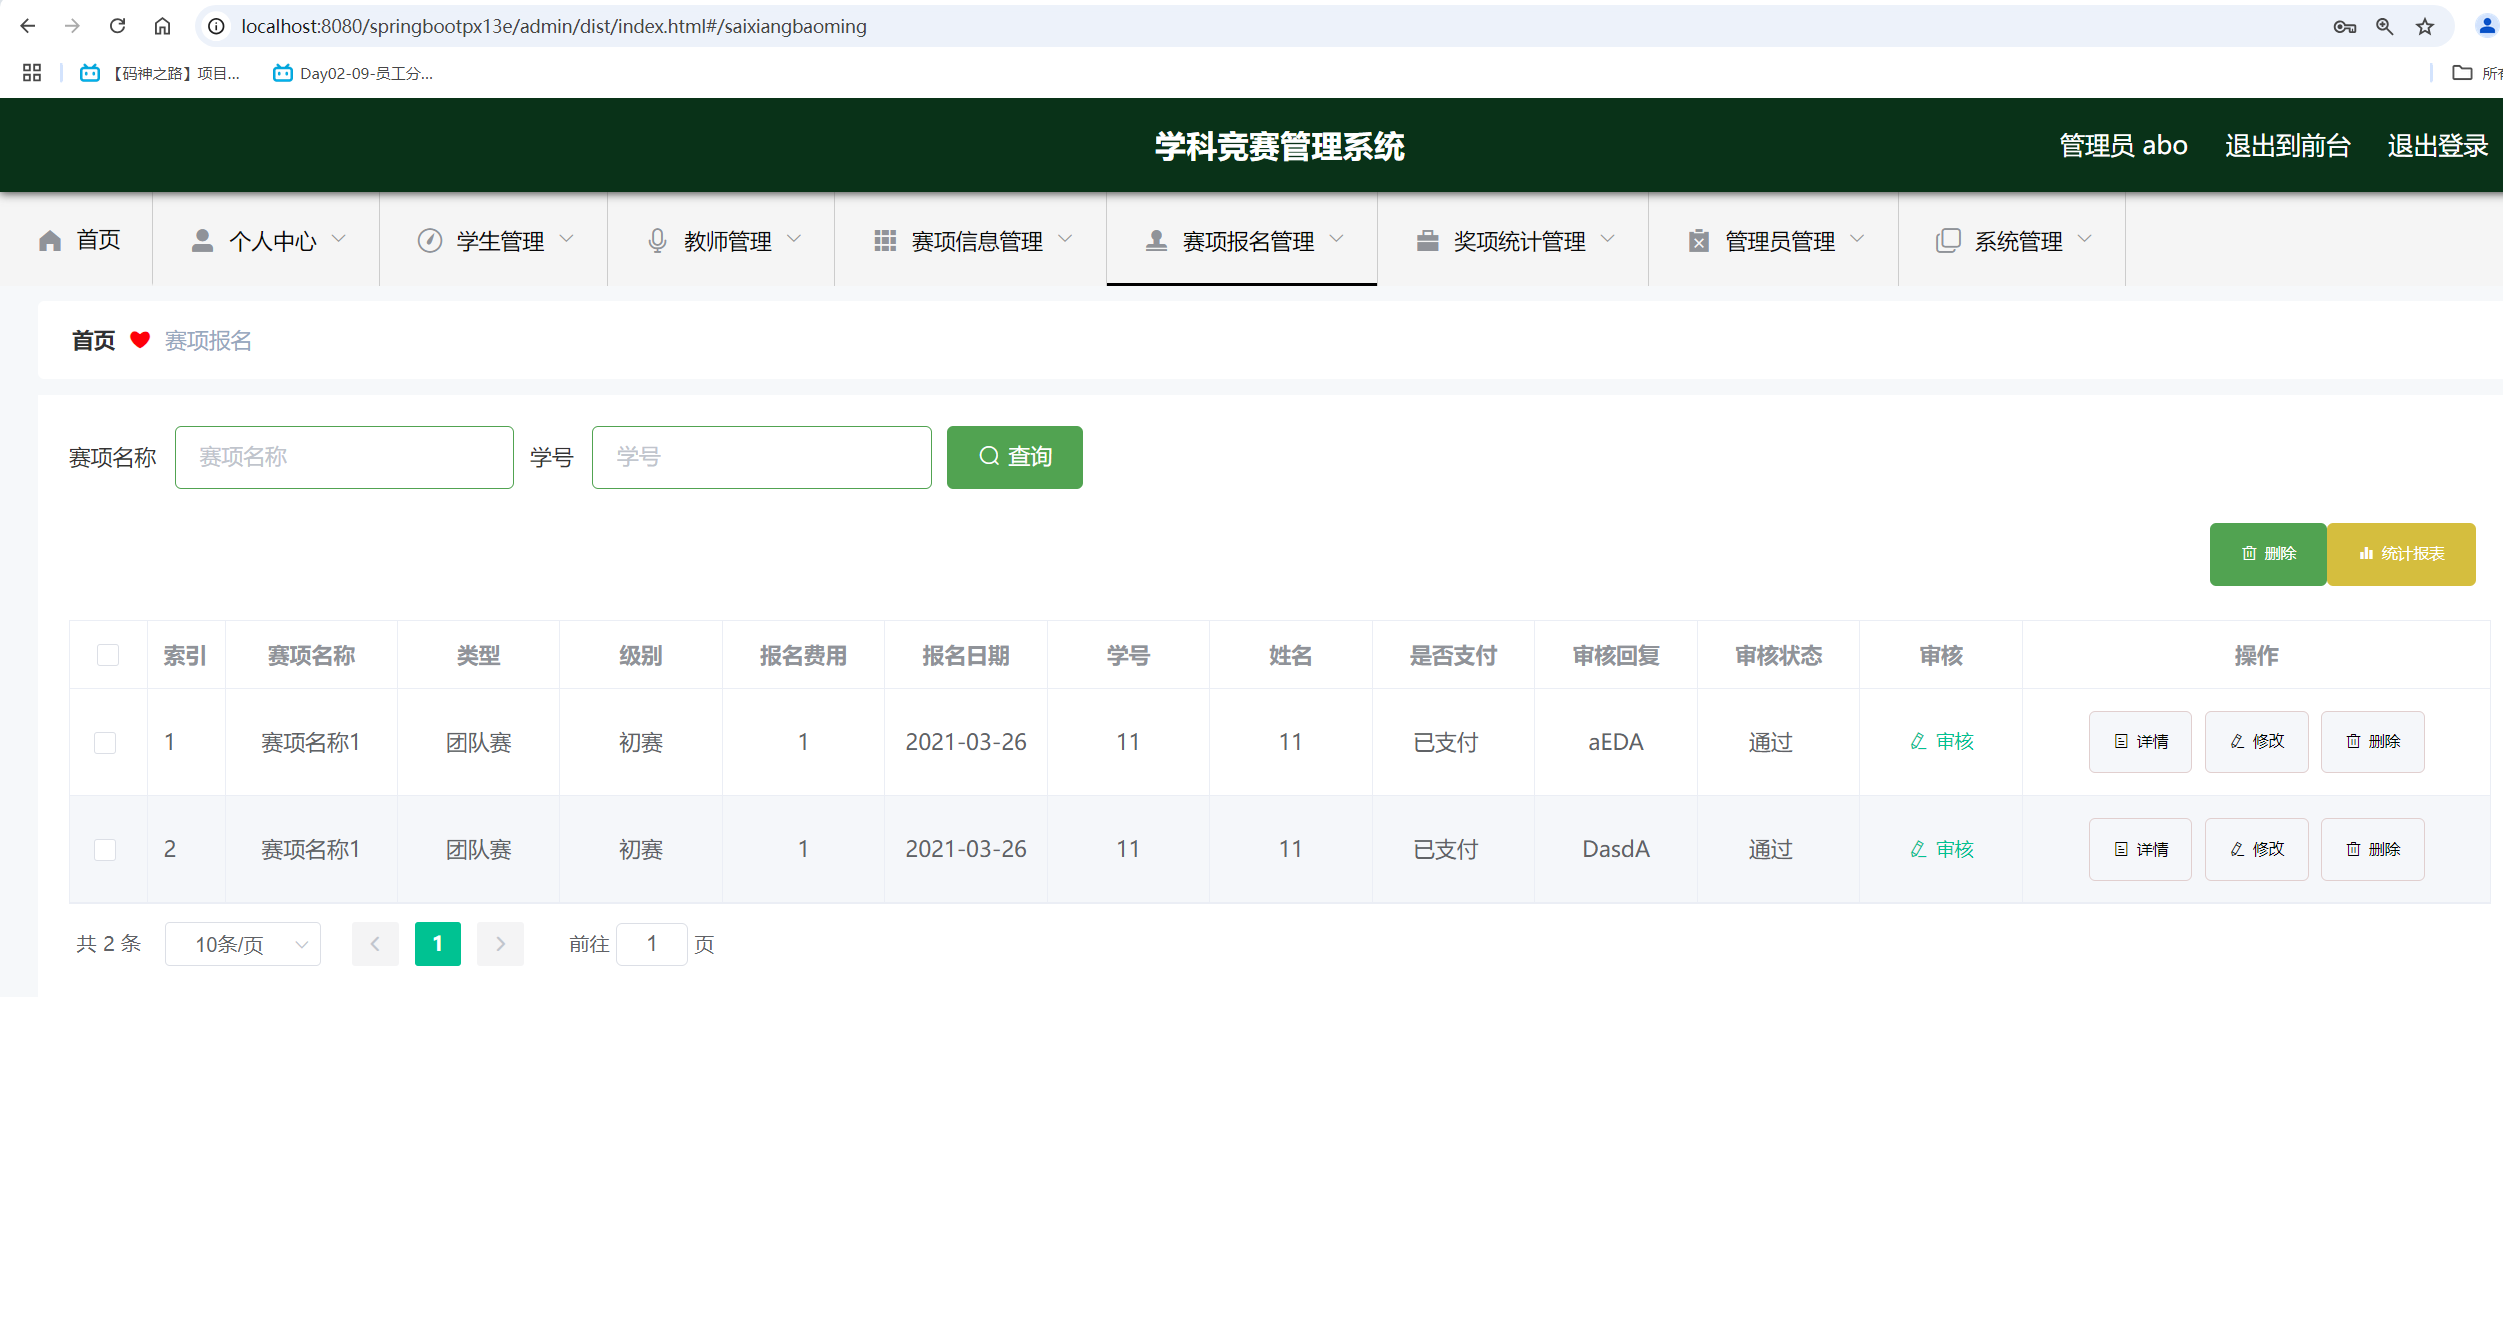Click 修改 for aEDA row
2503x1318 pixels.
pos(2257,742)
